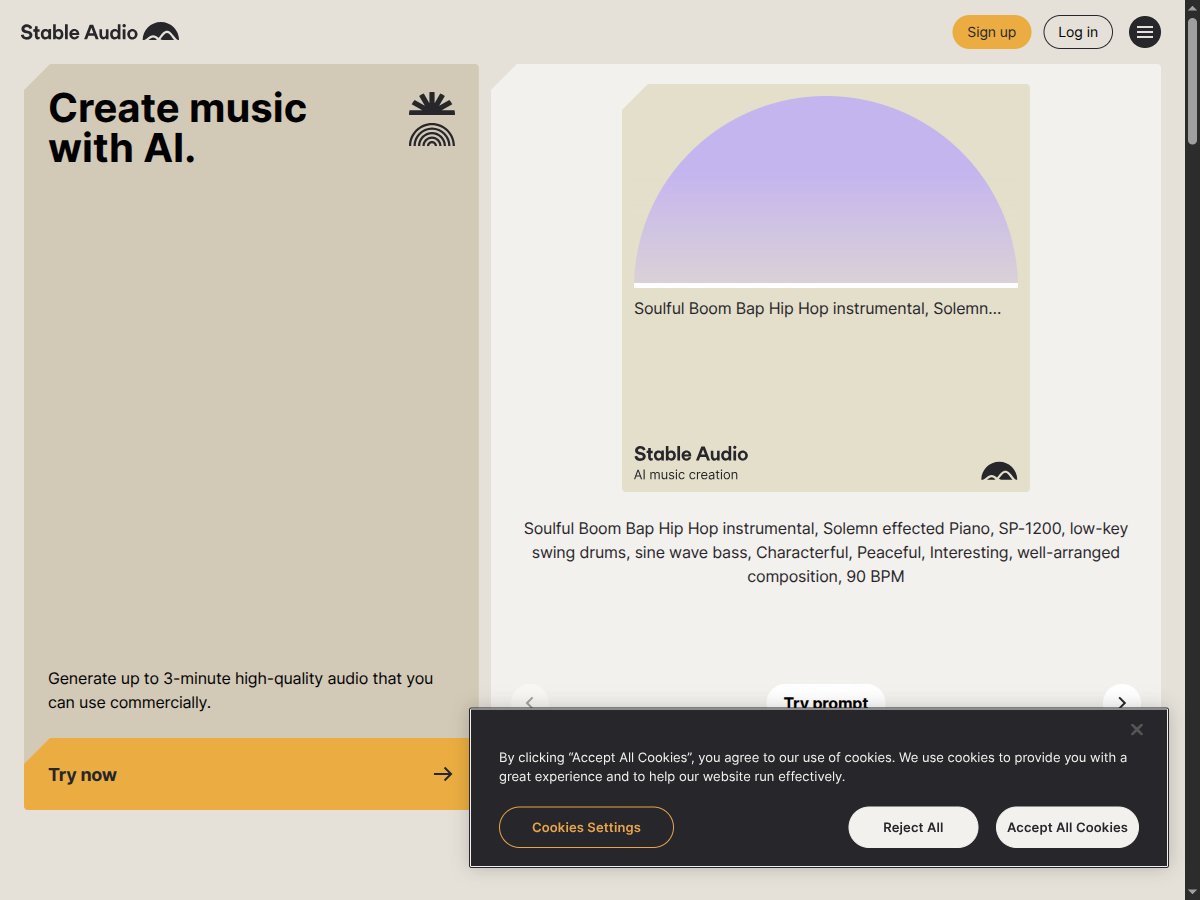Screen dimensions: 1200x900
Task: Open Cookies Settings
Action: [x=586, y=827]
